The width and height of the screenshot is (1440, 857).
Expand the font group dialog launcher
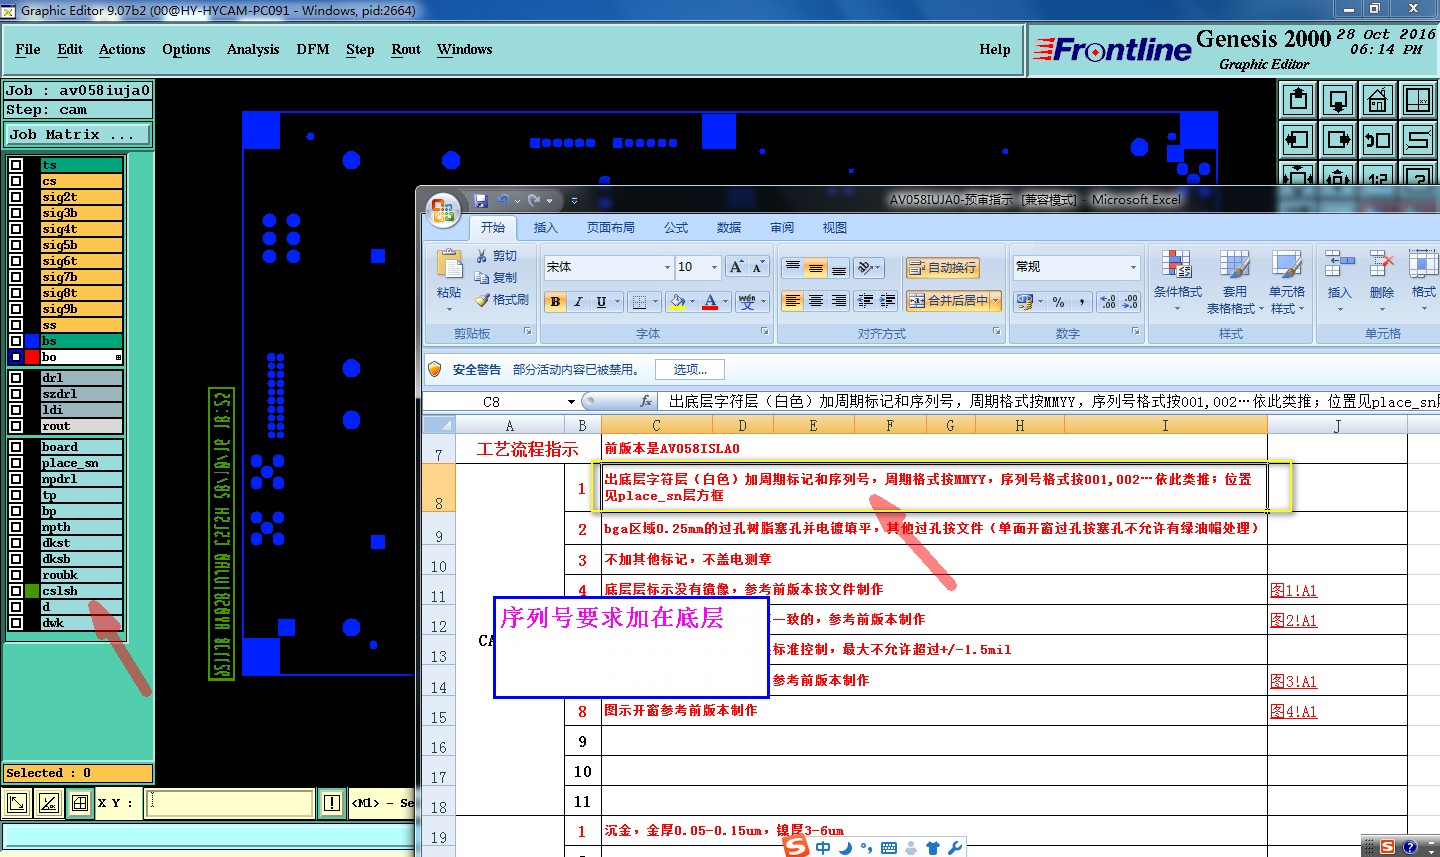click(764, 332)
